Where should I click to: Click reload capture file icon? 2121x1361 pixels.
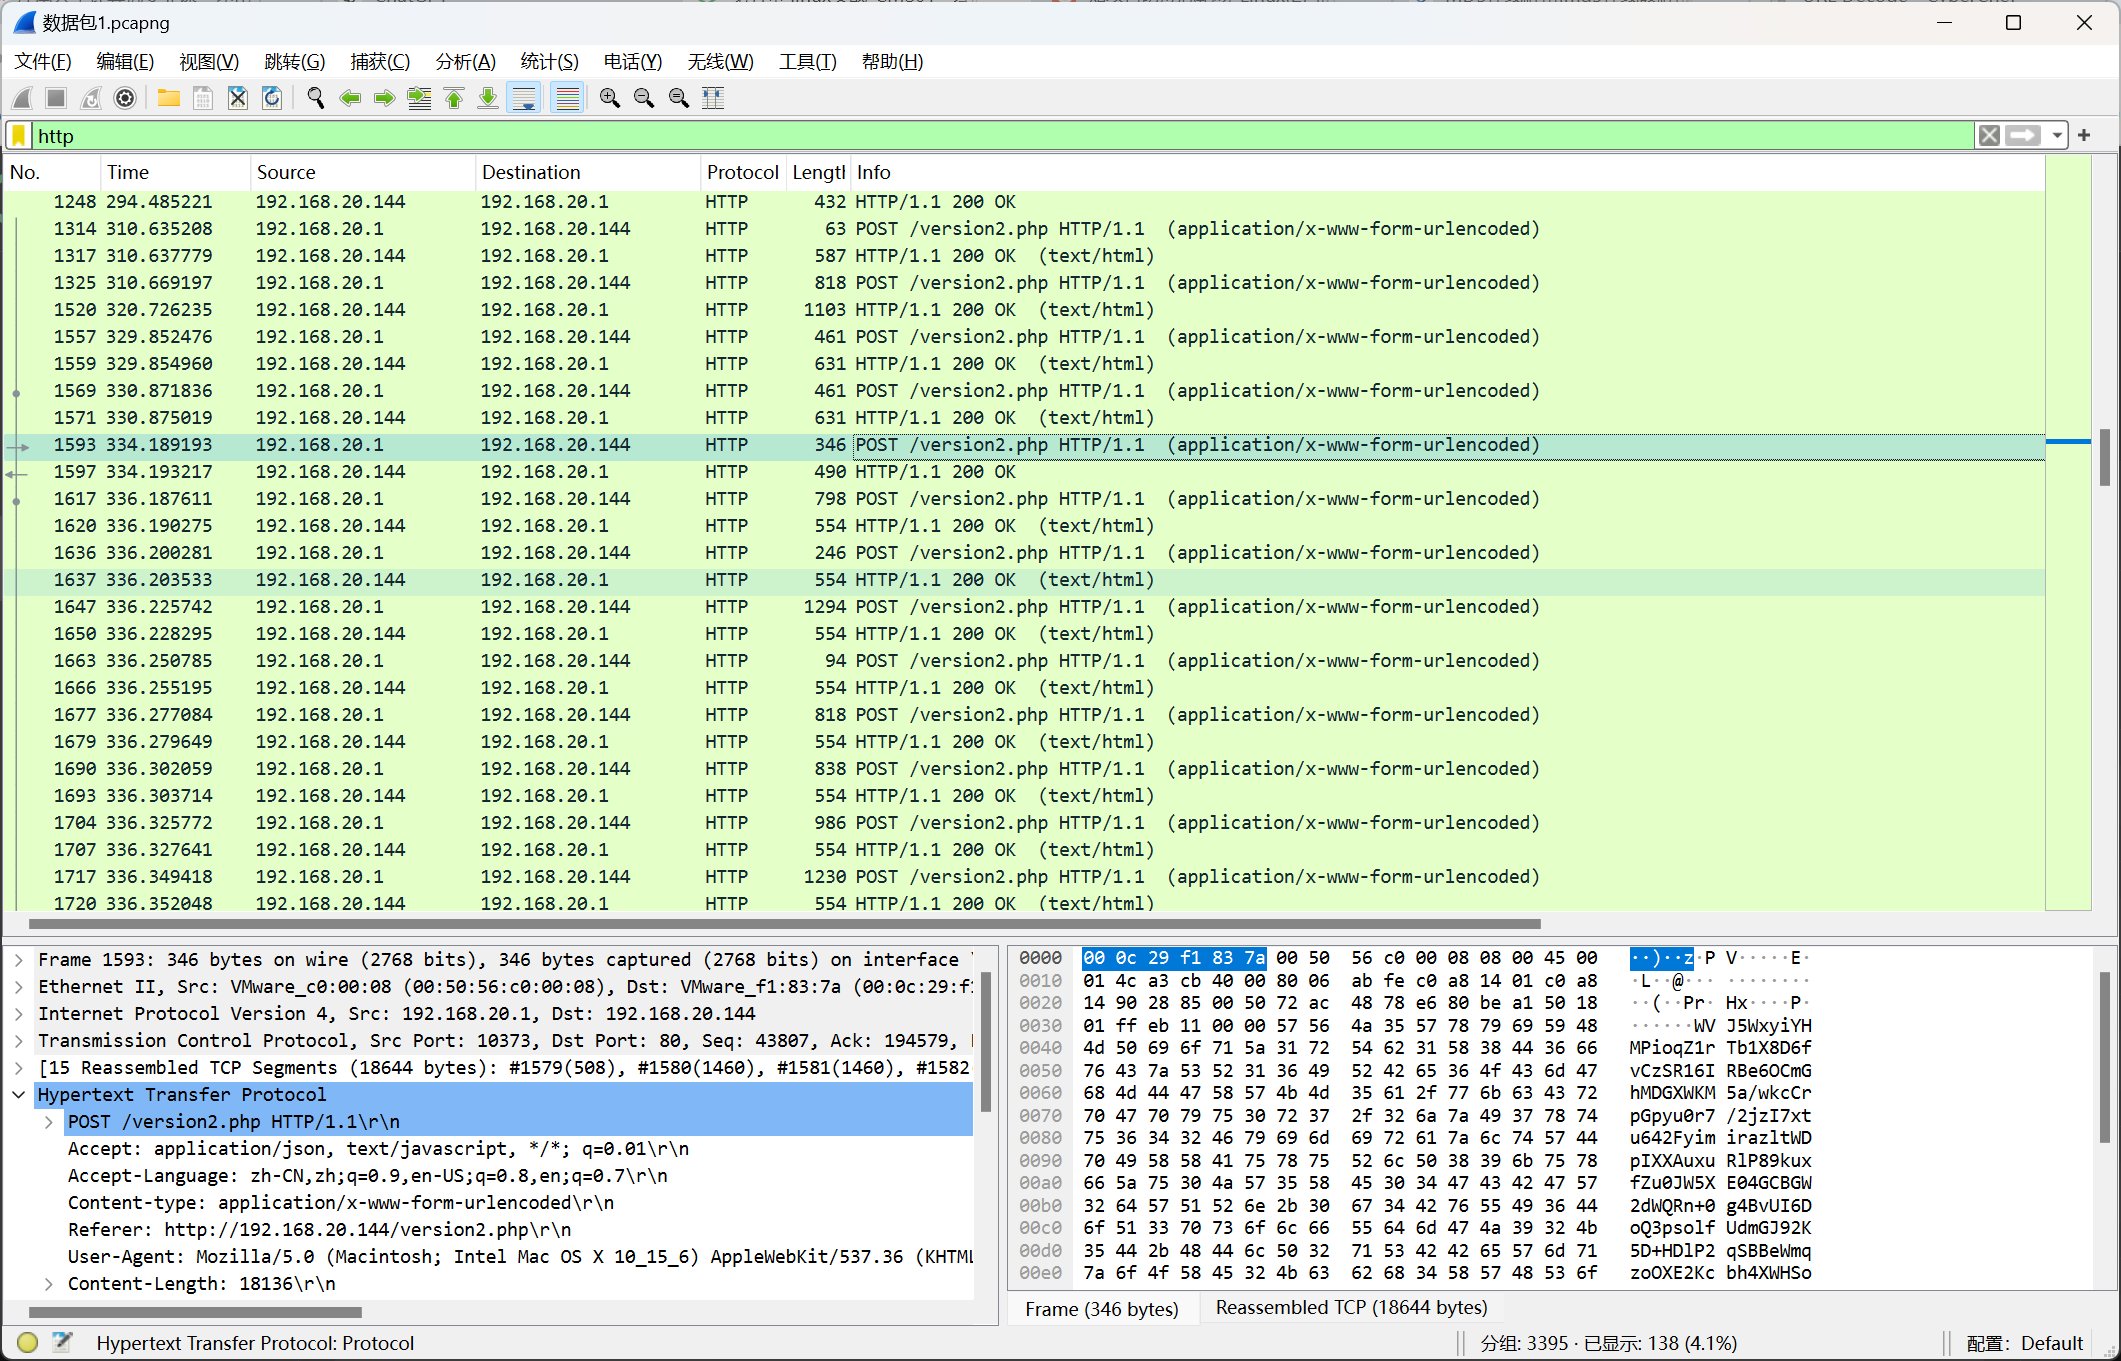(272, 98)
